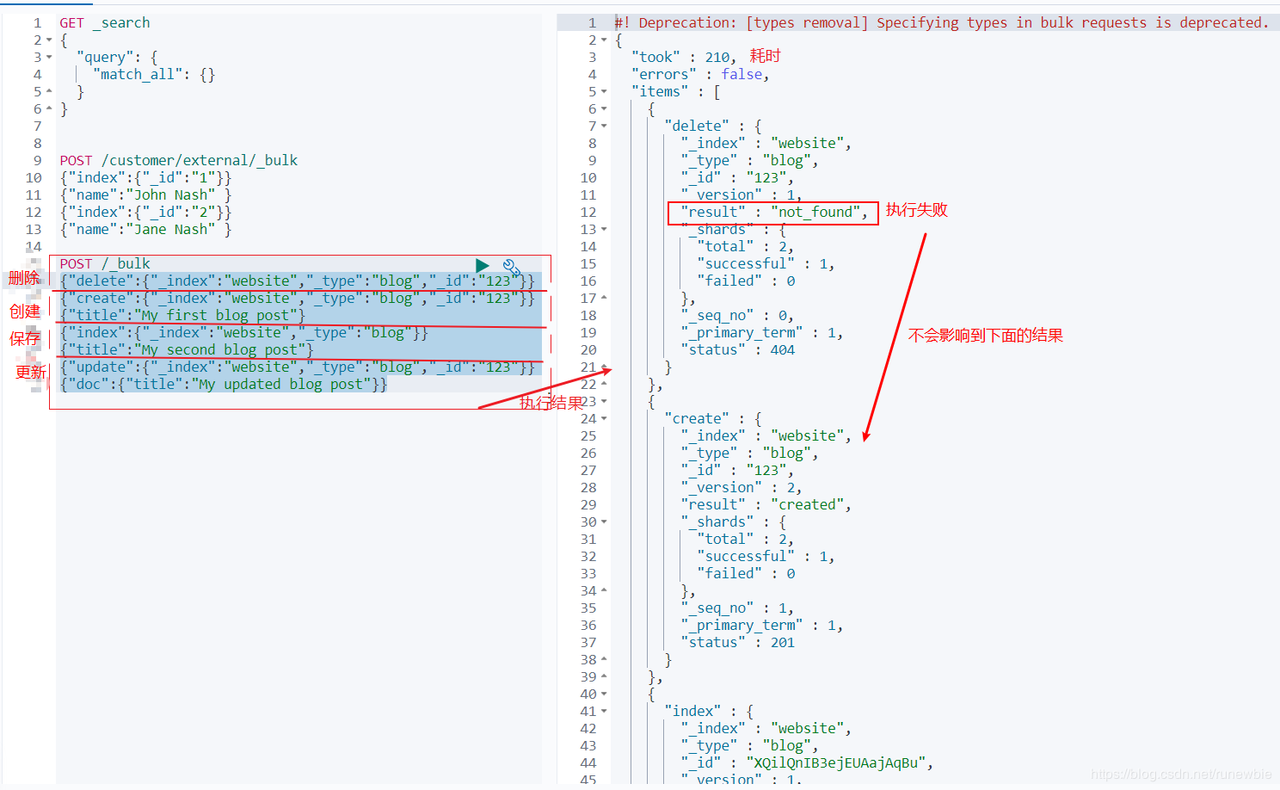Click the "My first blog post" line

183,315
